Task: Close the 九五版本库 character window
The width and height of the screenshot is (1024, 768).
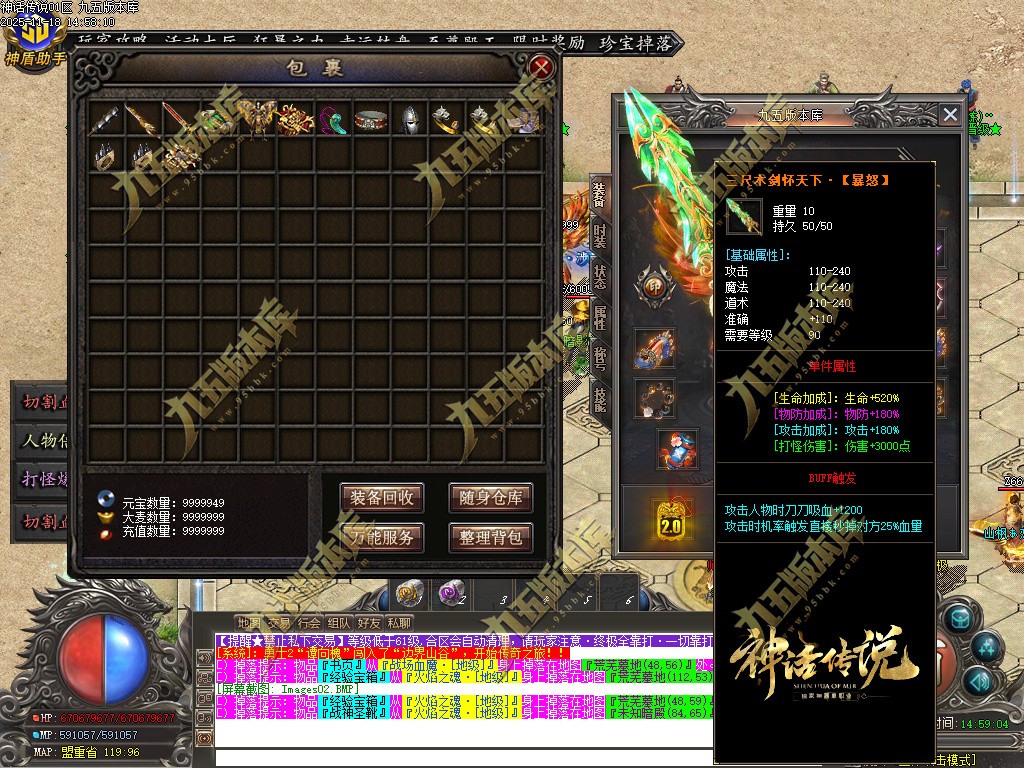Action: tap(950, 115)
